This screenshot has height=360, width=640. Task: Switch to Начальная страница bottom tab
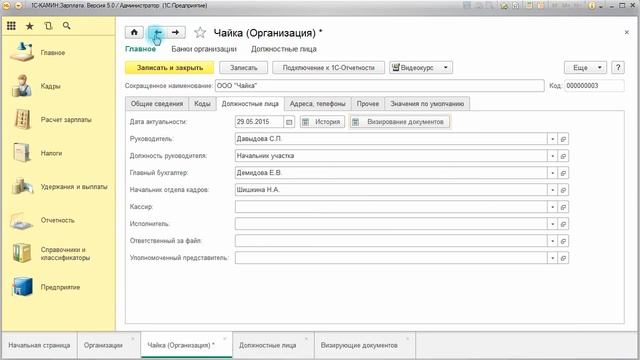(39, 345)
